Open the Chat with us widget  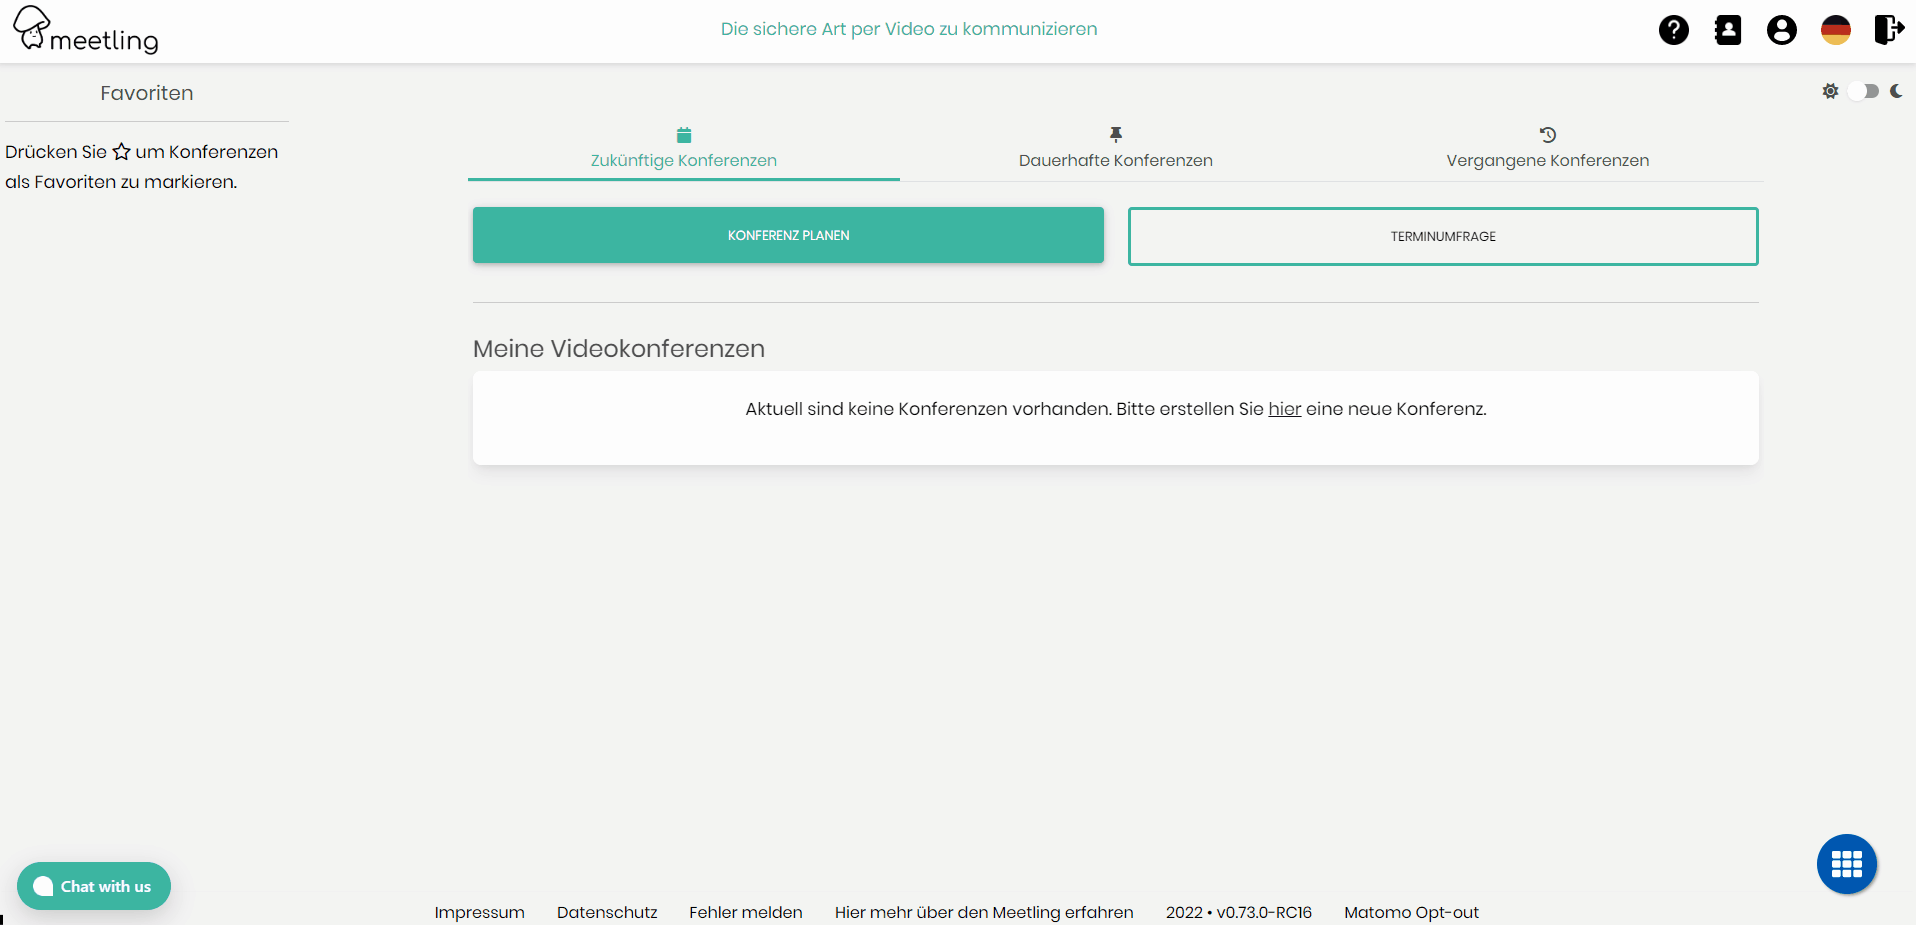[x=93, y=886]
